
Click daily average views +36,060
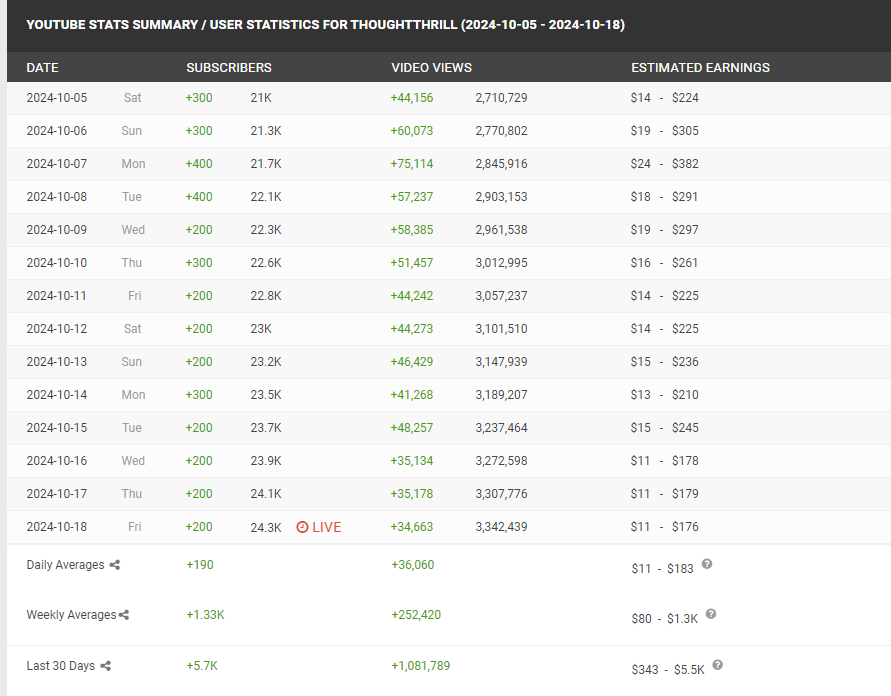[x=413, y=565]
